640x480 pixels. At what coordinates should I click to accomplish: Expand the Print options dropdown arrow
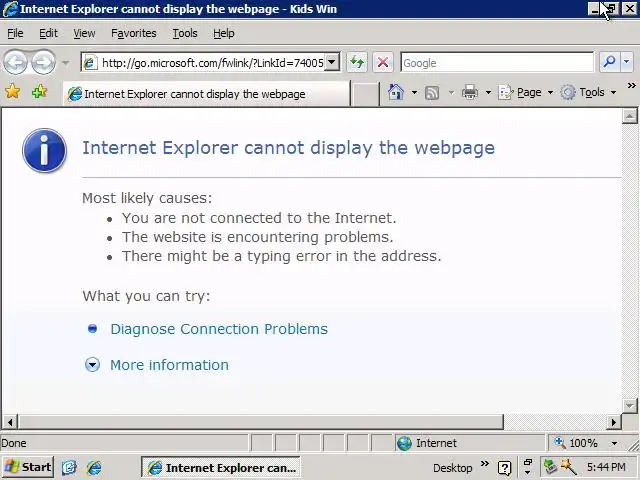click(x=488, y=93)
